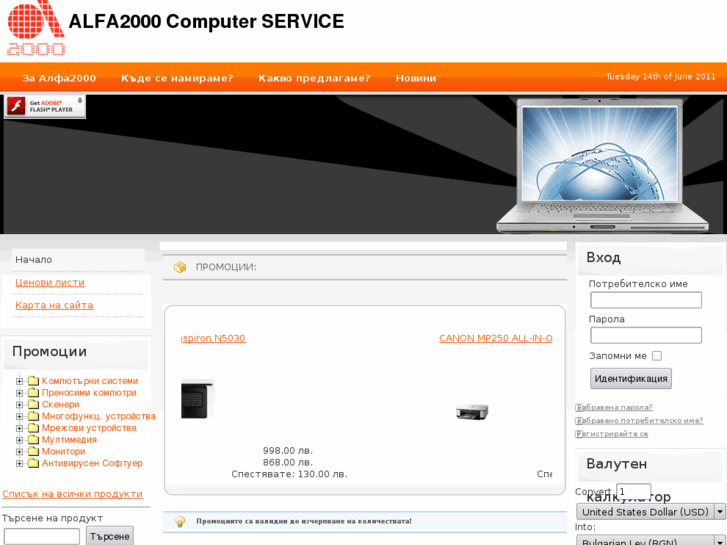The image size is (727, 545).
Task: Click the Скенери folder icon
Action: (33, 404)
